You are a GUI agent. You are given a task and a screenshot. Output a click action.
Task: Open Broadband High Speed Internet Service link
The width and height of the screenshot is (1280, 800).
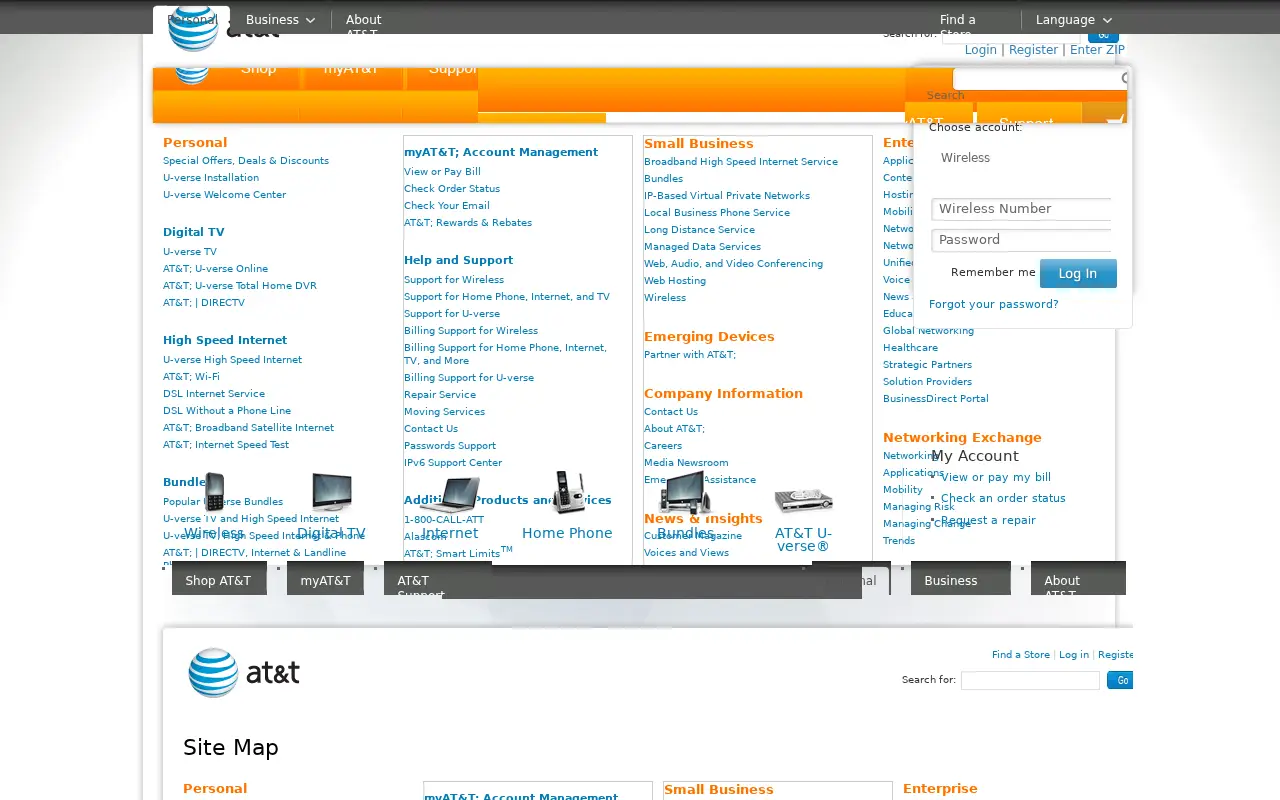741,162
